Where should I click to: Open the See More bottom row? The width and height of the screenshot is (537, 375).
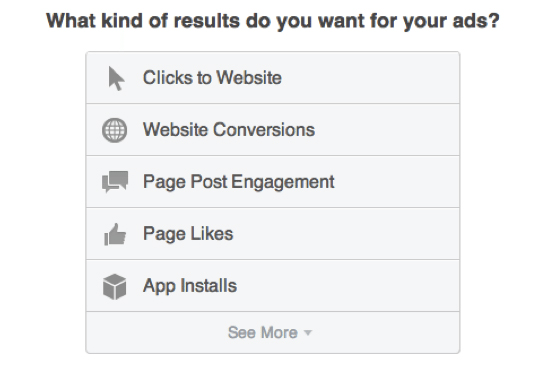pyautogui.click(x=273, y=333)
